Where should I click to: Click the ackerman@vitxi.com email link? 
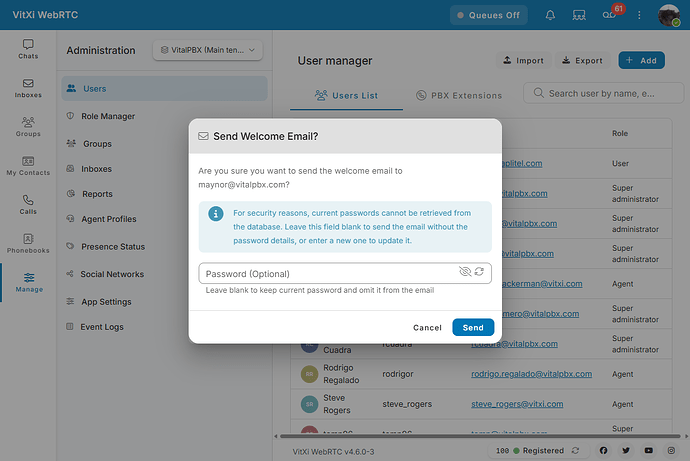542,284
